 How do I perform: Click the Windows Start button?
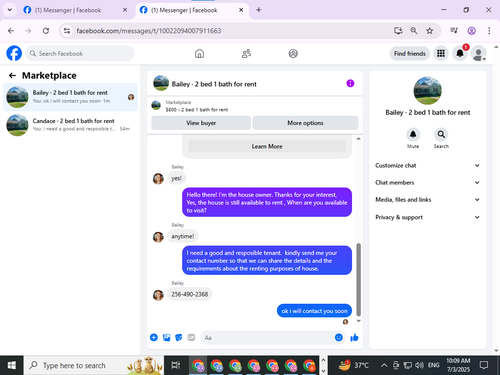[x=11, y=365]
